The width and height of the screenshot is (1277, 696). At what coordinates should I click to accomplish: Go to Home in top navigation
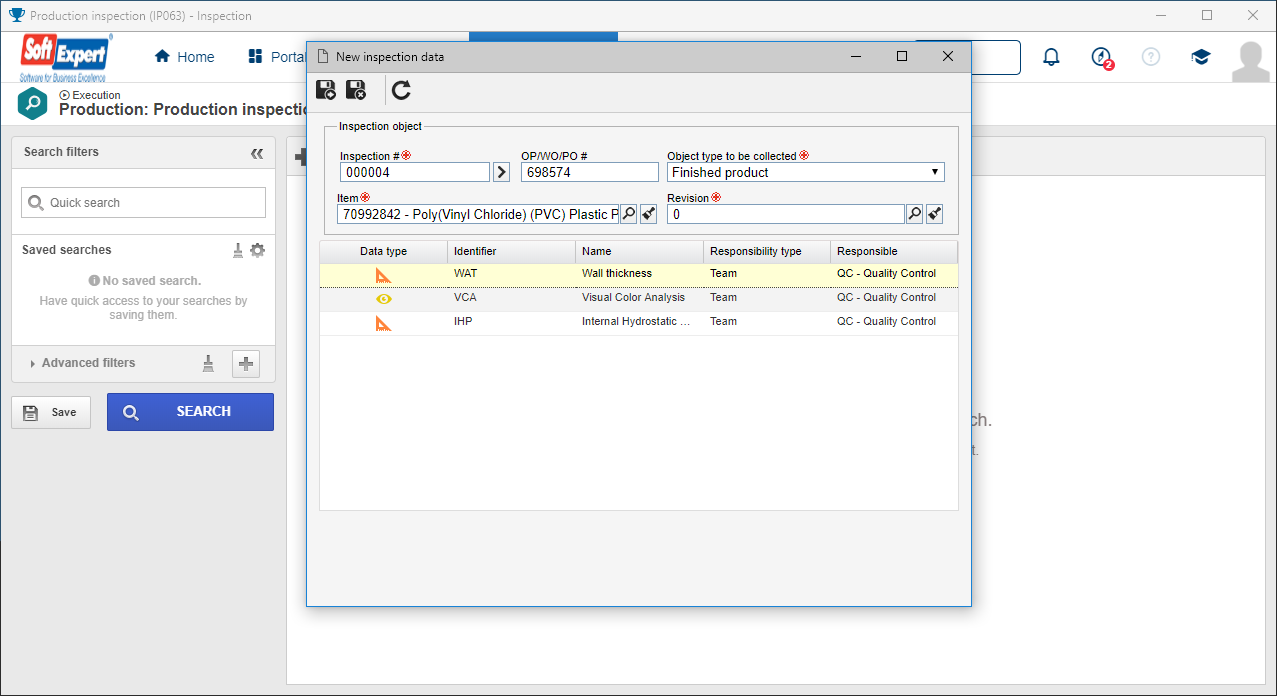coord(184,57)
